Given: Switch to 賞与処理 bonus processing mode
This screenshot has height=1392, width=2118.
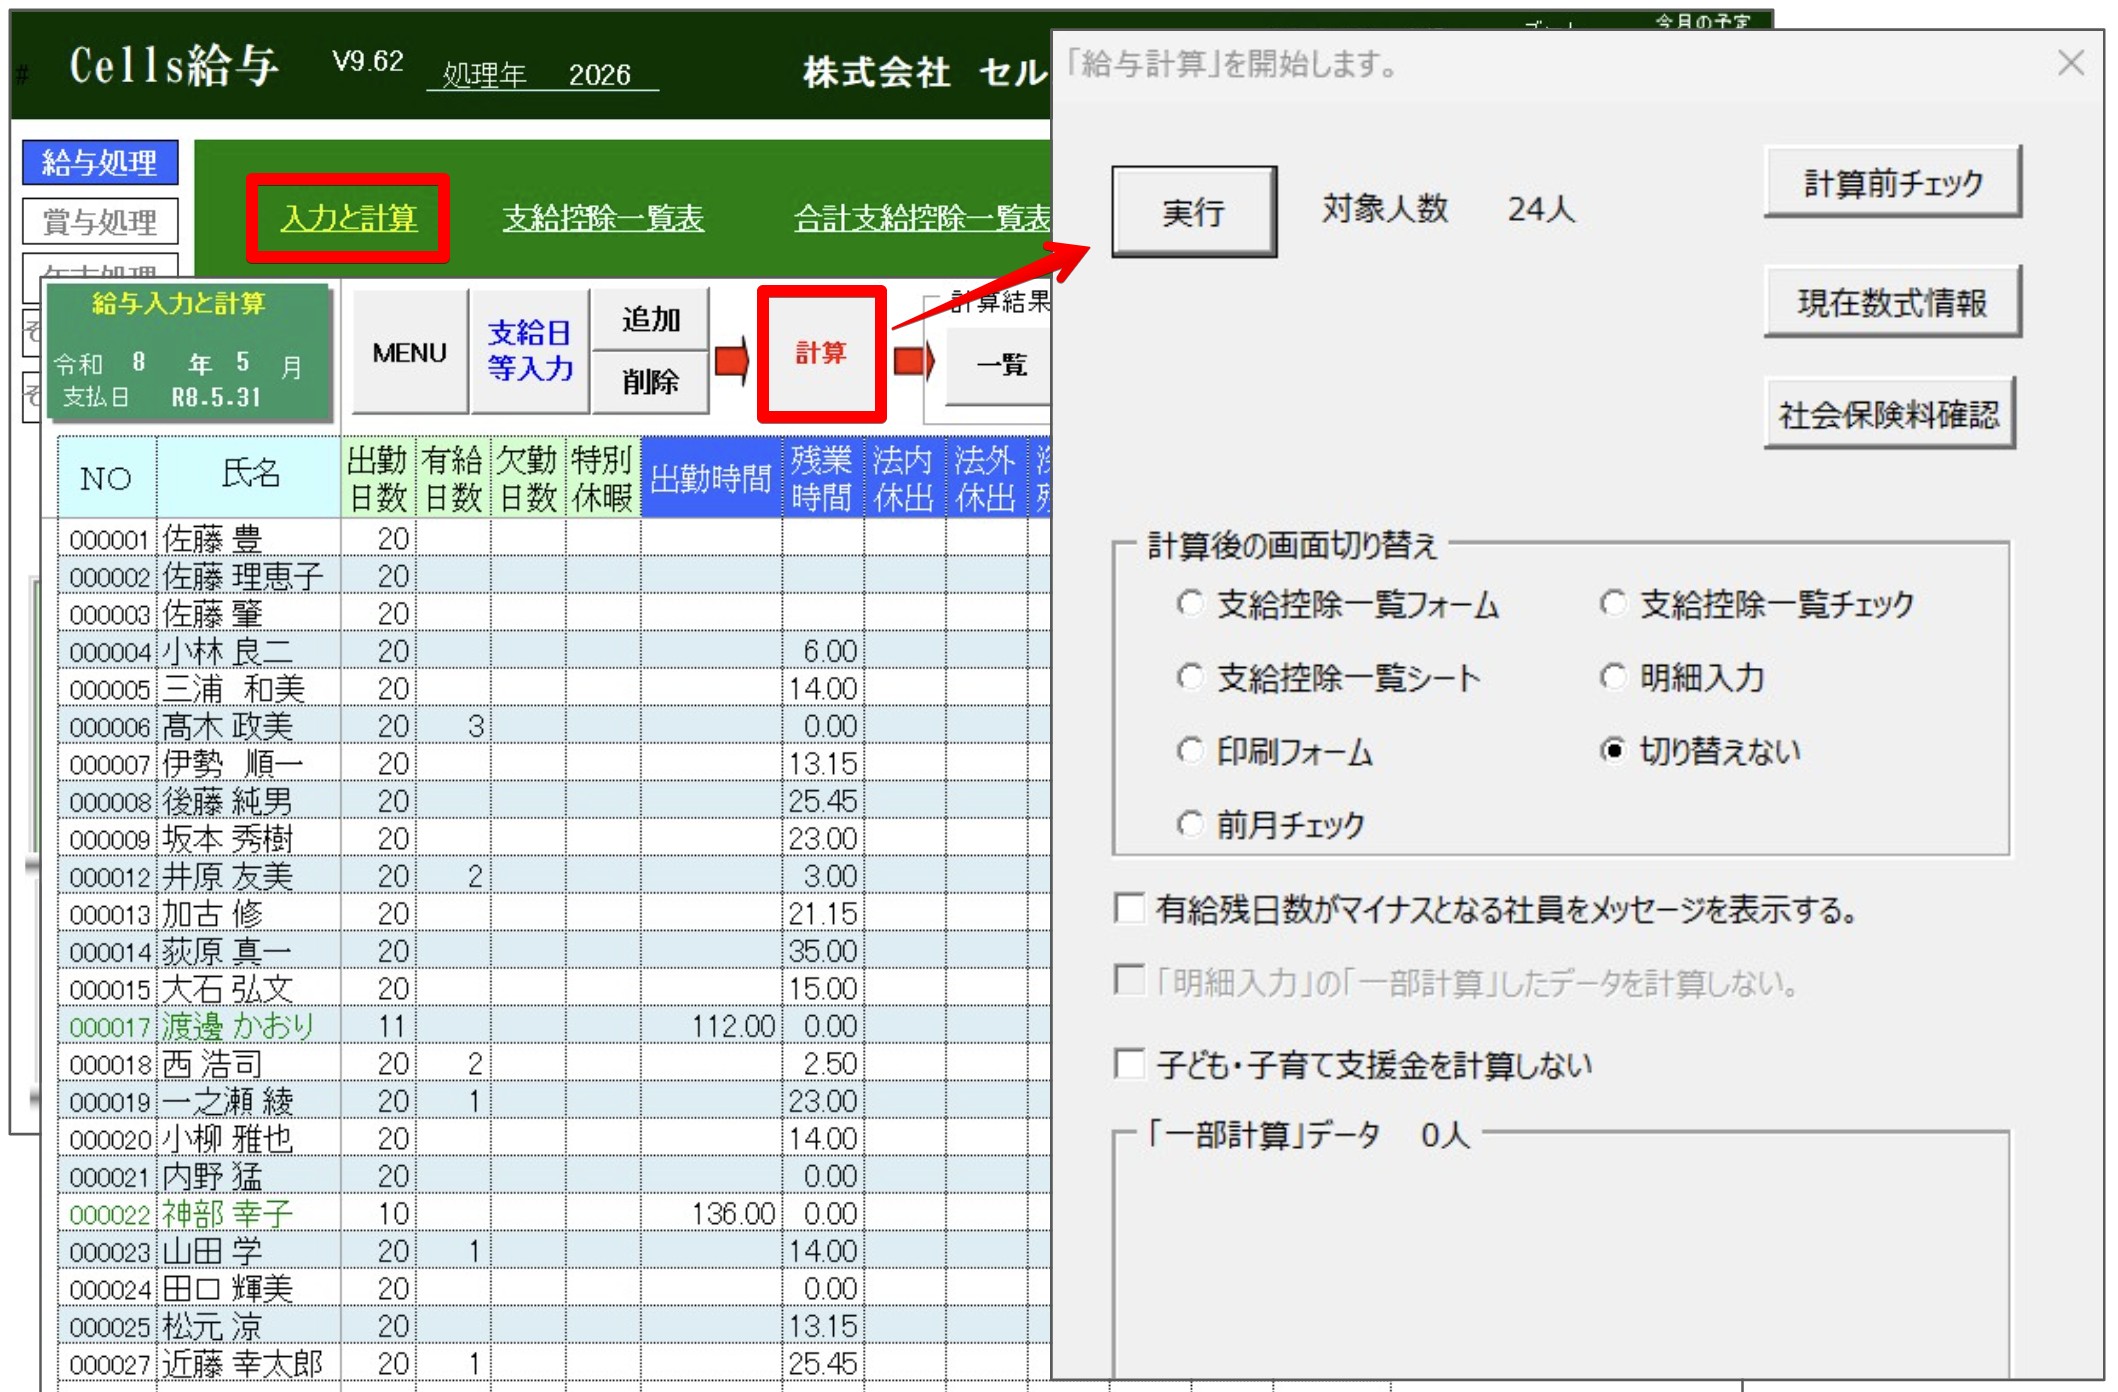Looking at the screenshot, I should tap(99, 222).
